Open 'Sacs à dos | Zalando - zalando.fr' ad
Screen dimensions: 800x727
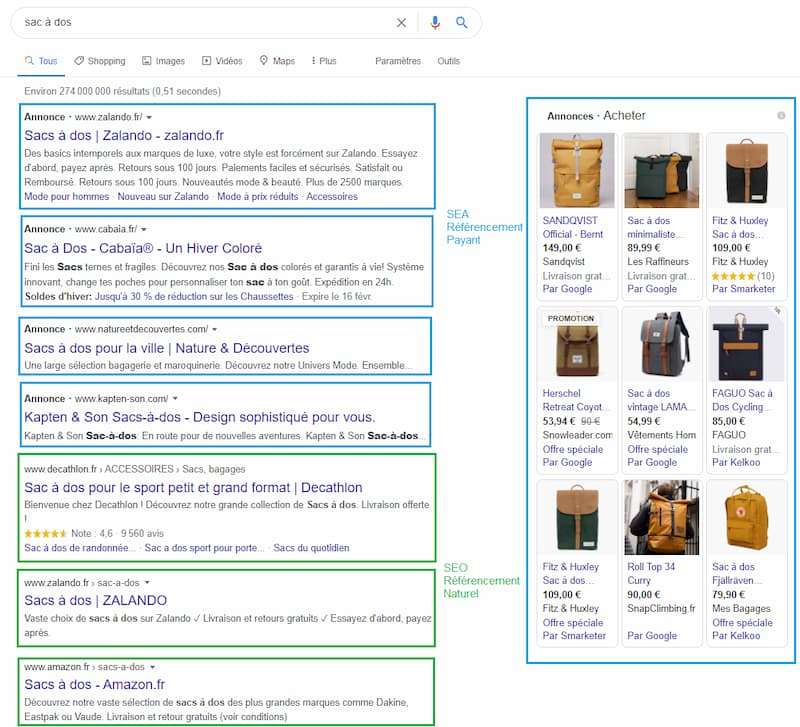point(124,136)
